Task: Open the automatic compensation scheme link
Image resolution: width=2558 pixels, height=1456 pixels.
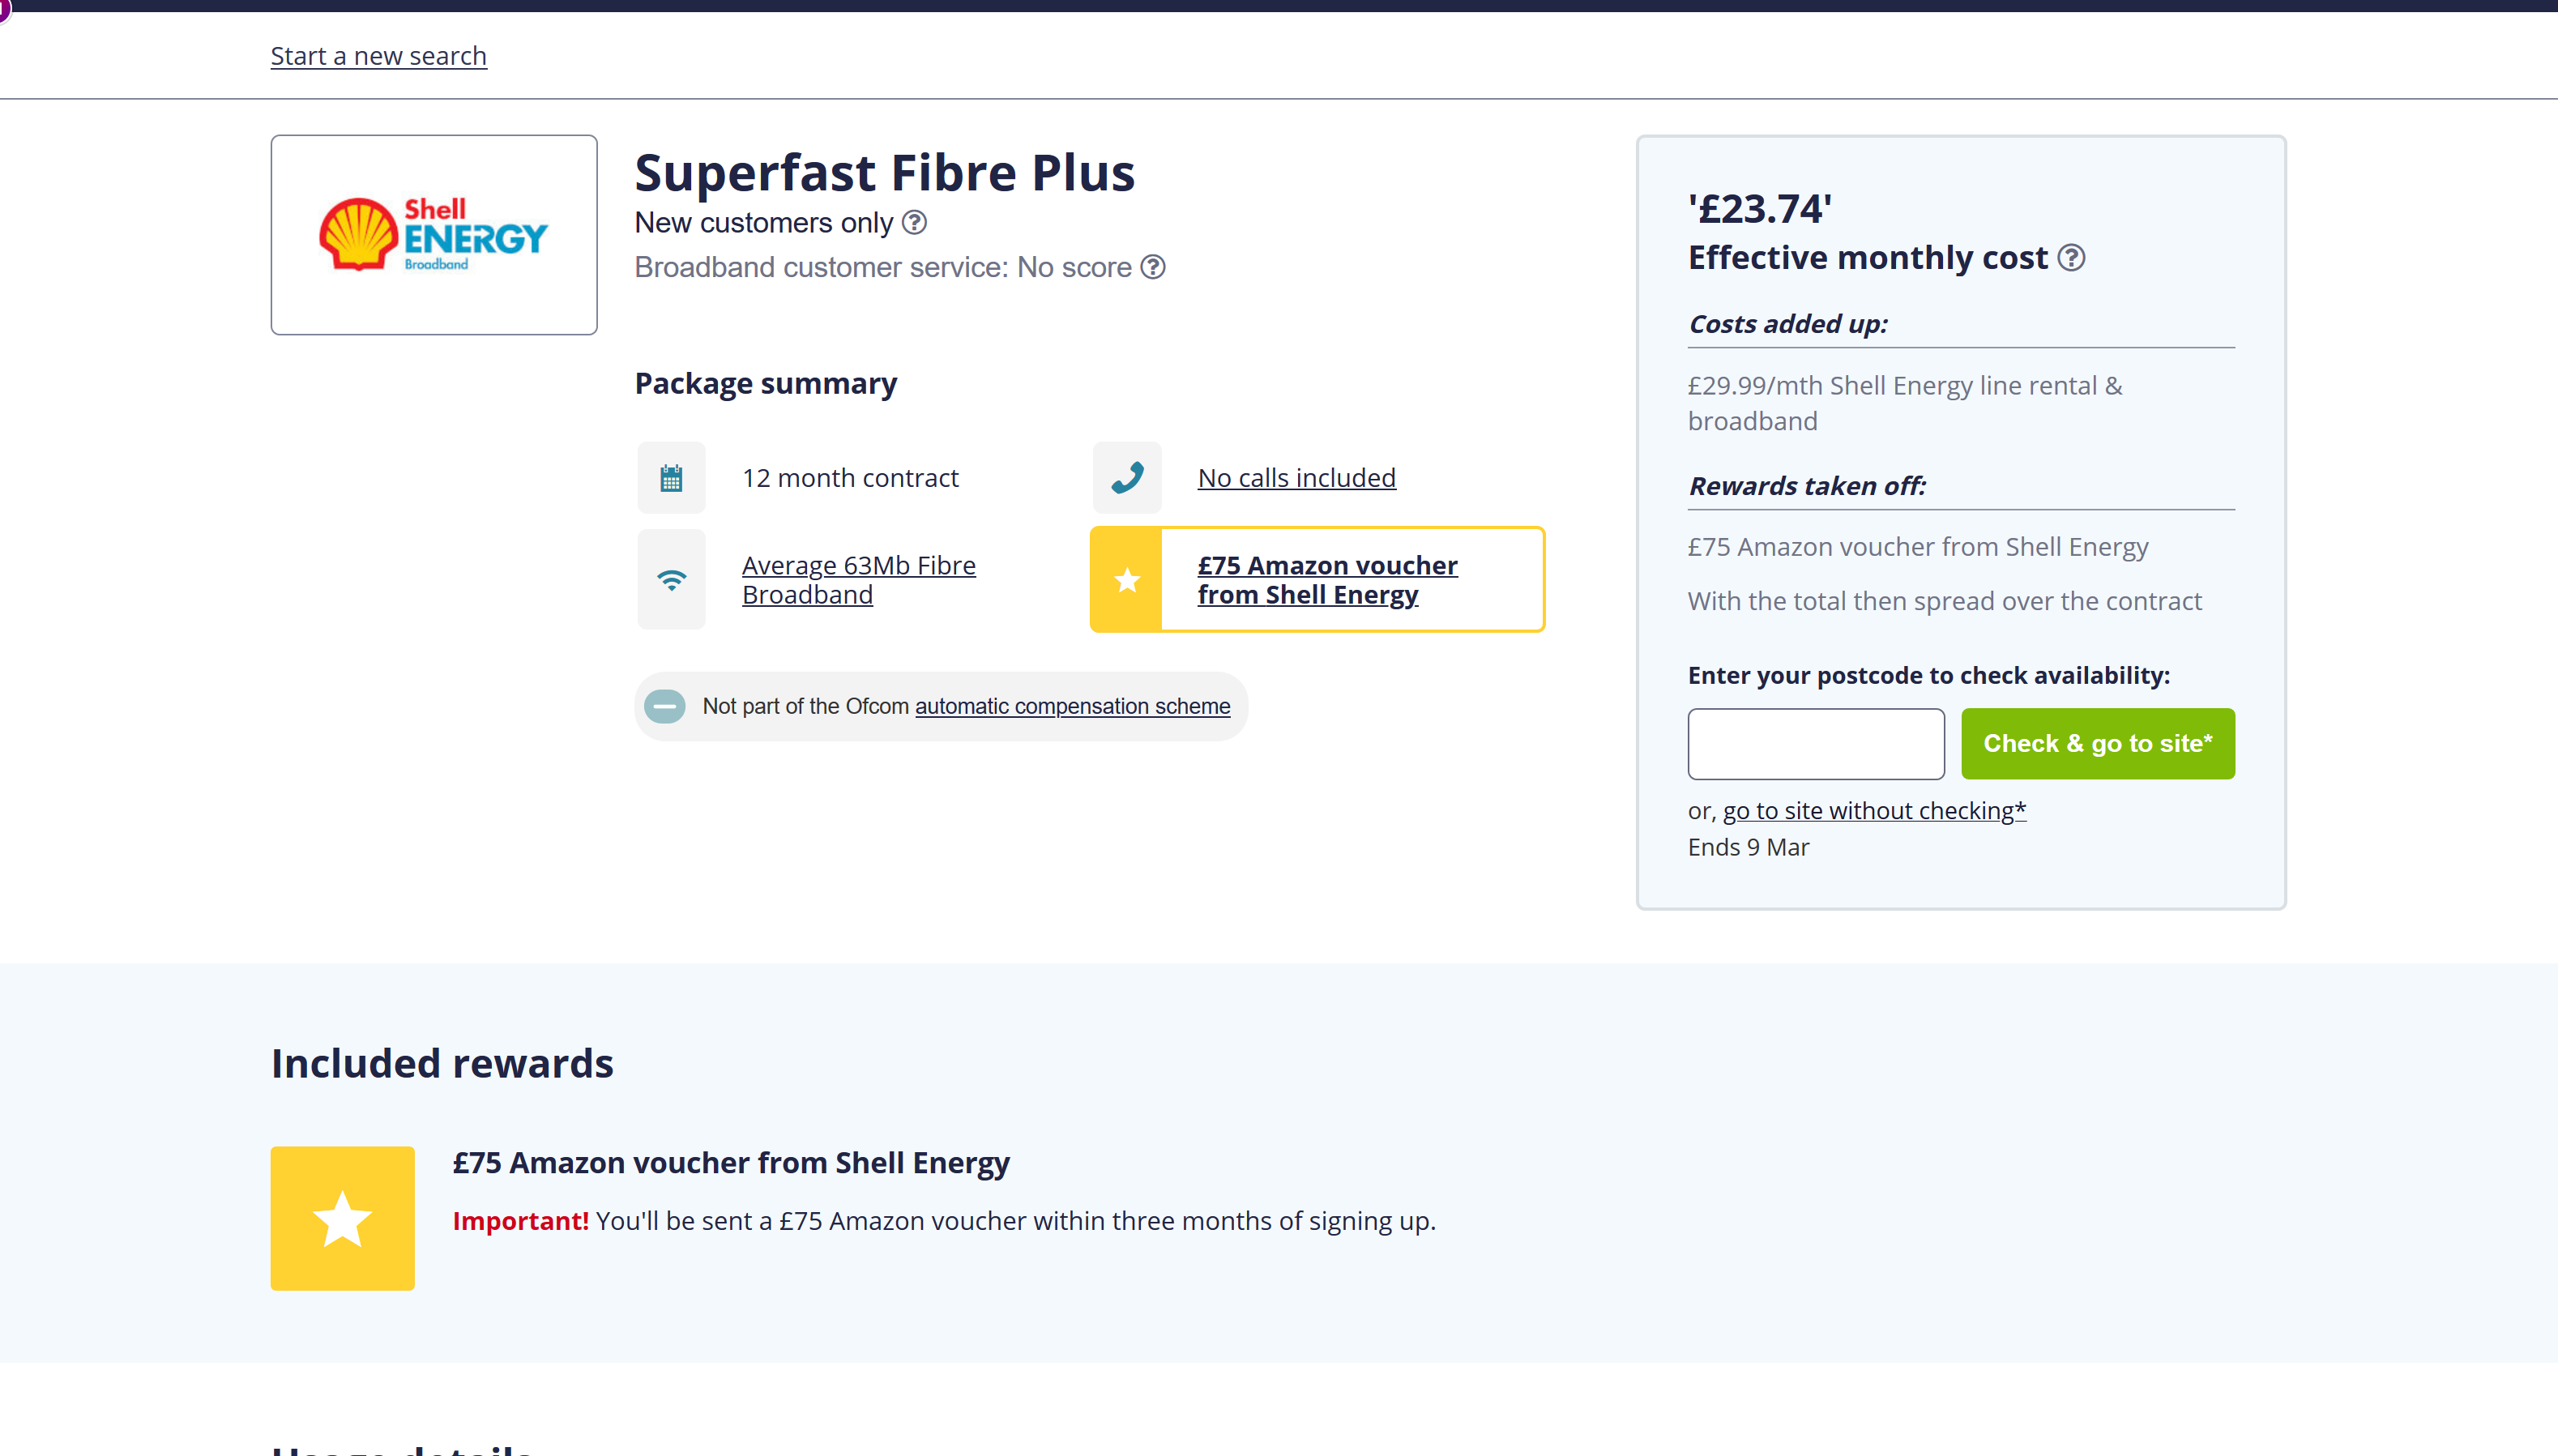Action: tap(1072, 707)
